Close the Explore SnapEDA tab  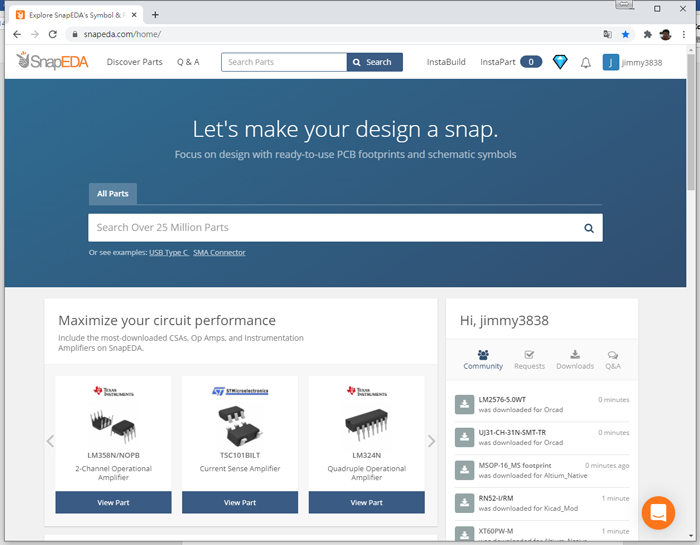134,15
